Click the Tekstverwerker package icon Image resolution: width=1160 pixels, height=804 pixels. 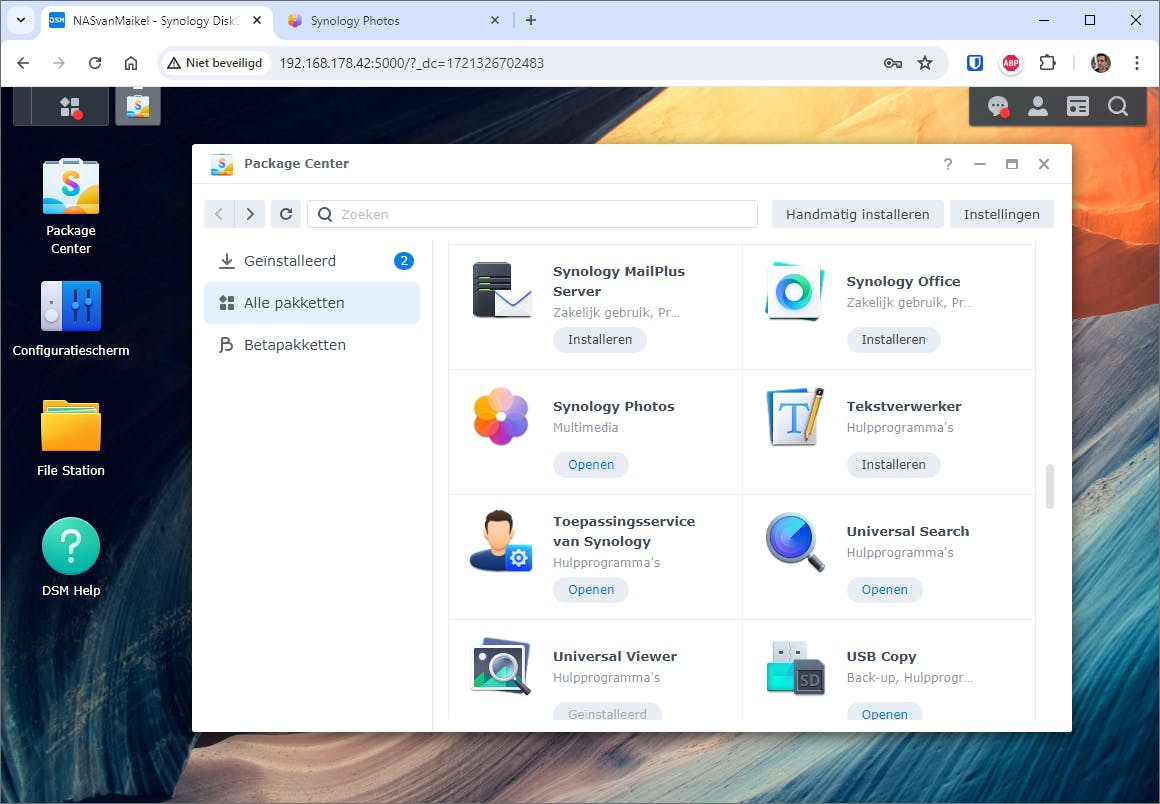click(x=795, y=416)
